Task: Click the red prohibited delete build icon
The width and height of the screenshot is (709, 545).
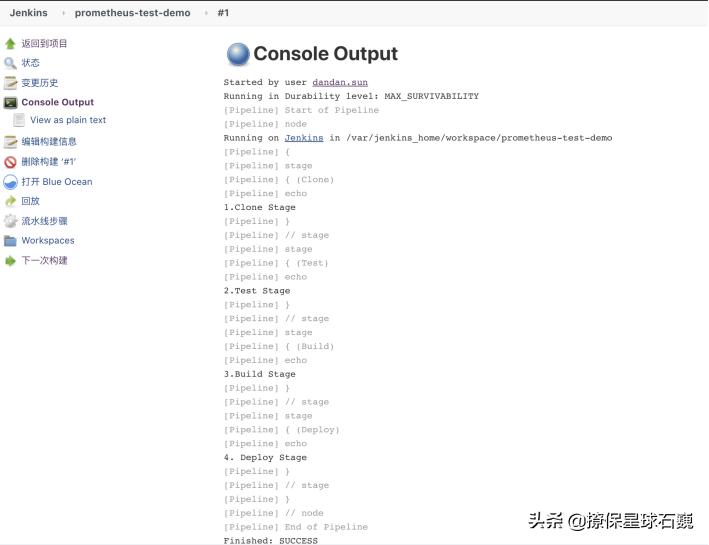Action: click(x=10, y=162)
